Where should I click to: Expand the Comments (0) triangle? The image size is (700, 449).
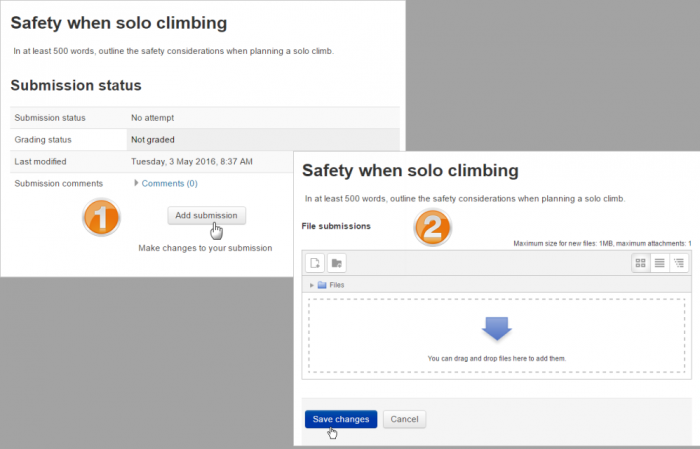pos(136,183)
